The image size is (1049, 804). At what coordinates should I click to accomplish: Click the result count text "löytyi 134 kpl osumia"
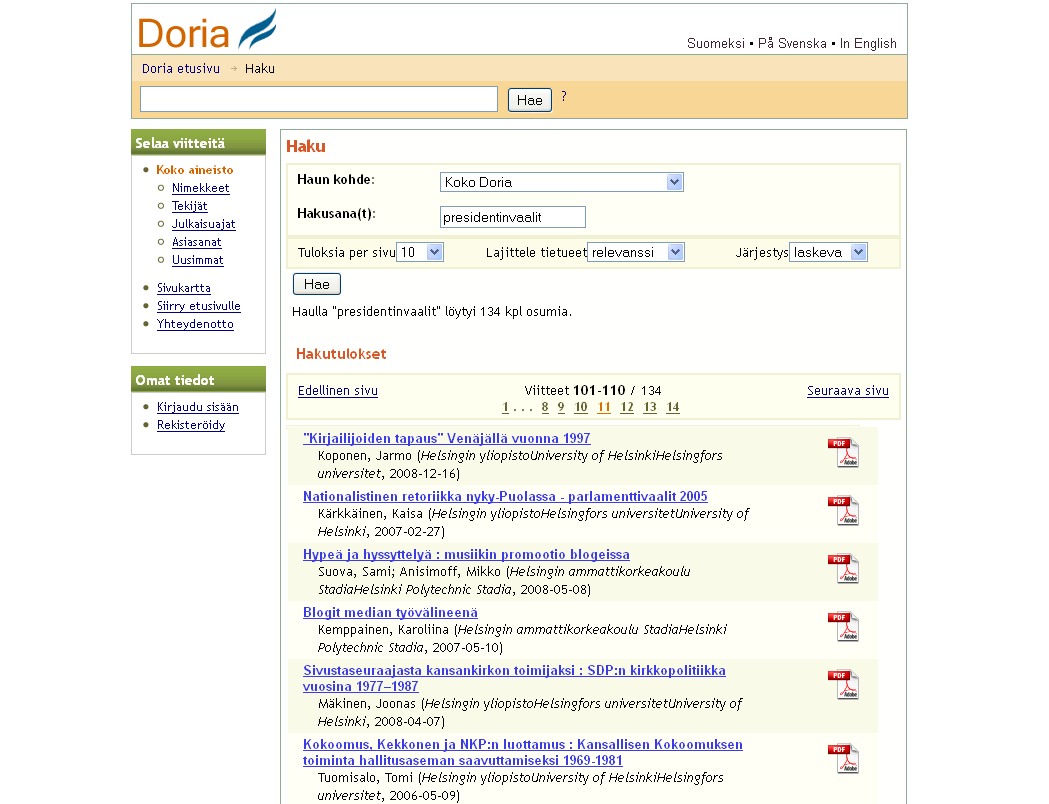pos(508,312)
